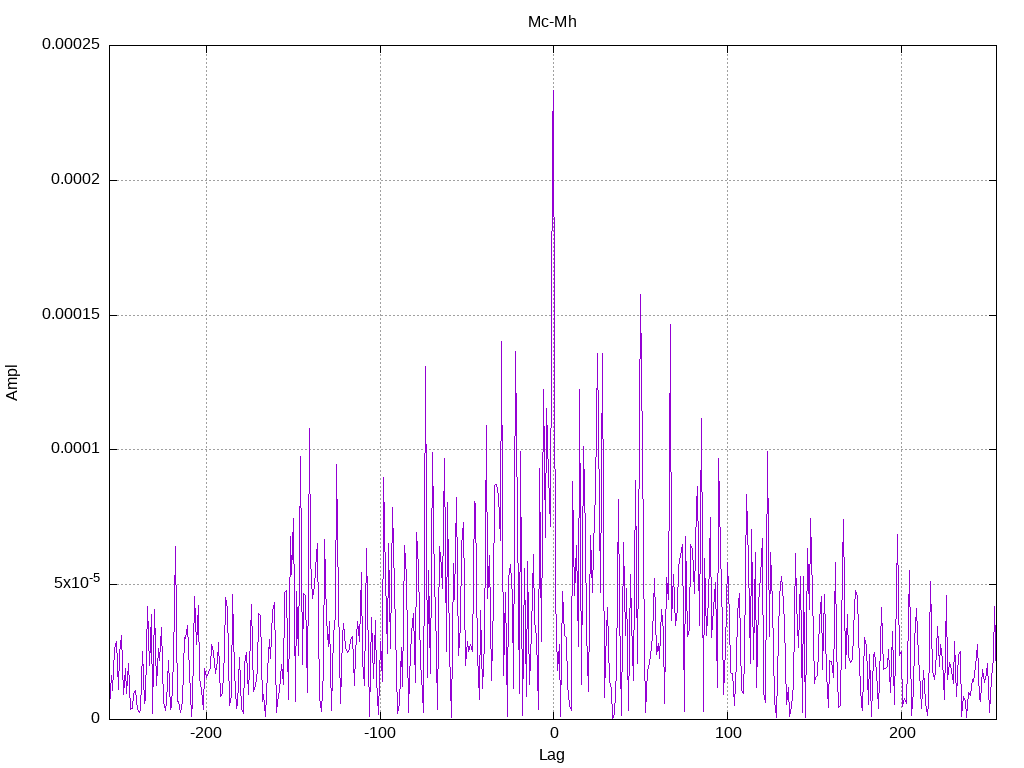Click the x-axis tick label 0 under Lag axis
This screenshot has width=1024, height=768.
click(x=554, y=733)
